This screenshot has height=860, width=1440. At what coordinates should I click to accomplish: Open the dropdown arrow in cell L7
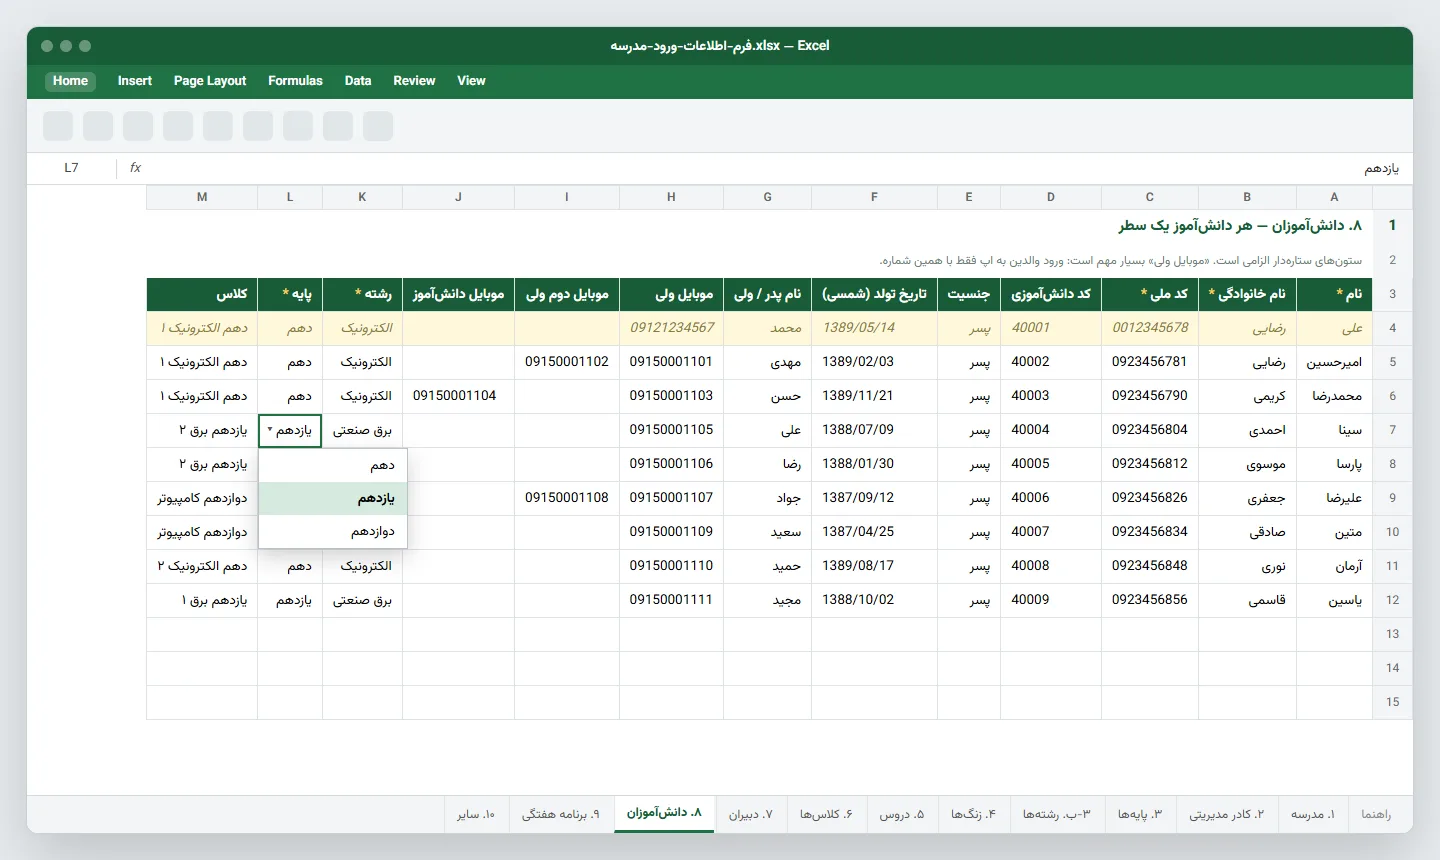point(270,430)
